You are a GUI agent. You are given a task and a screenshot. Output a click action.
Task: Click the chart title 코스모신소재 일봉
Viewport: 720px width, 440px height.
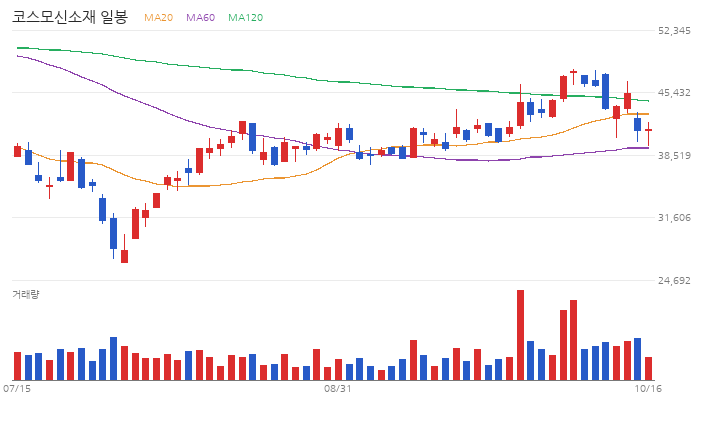click(x=70, y=17)
